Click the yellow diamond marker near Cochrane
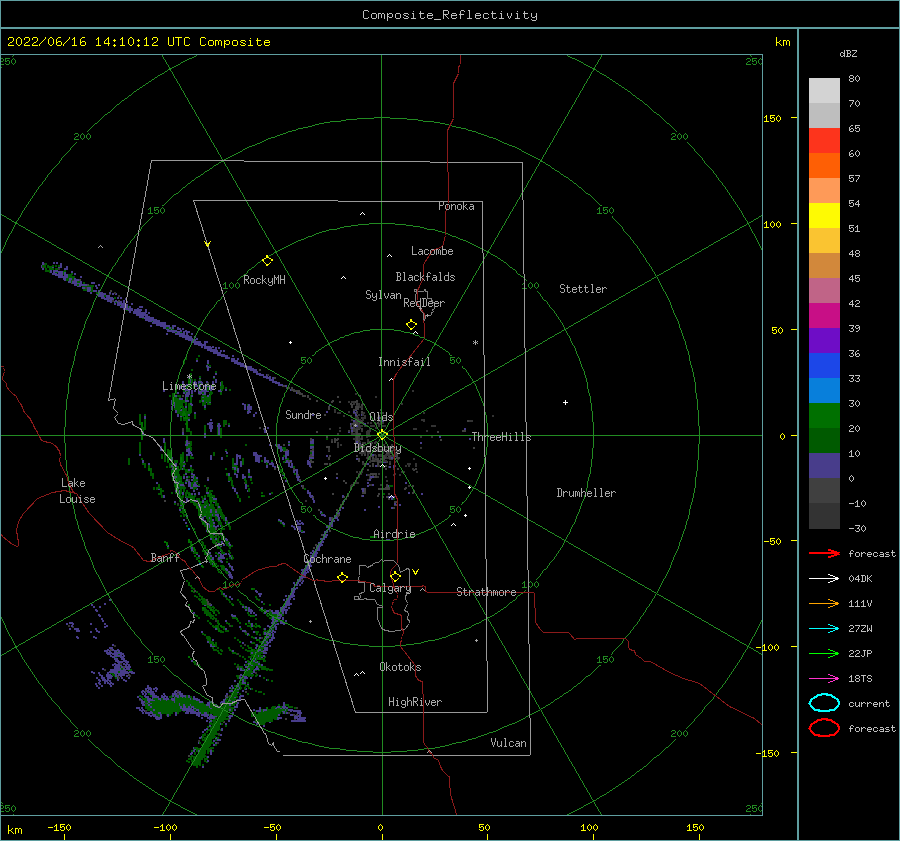 (343, 578)
